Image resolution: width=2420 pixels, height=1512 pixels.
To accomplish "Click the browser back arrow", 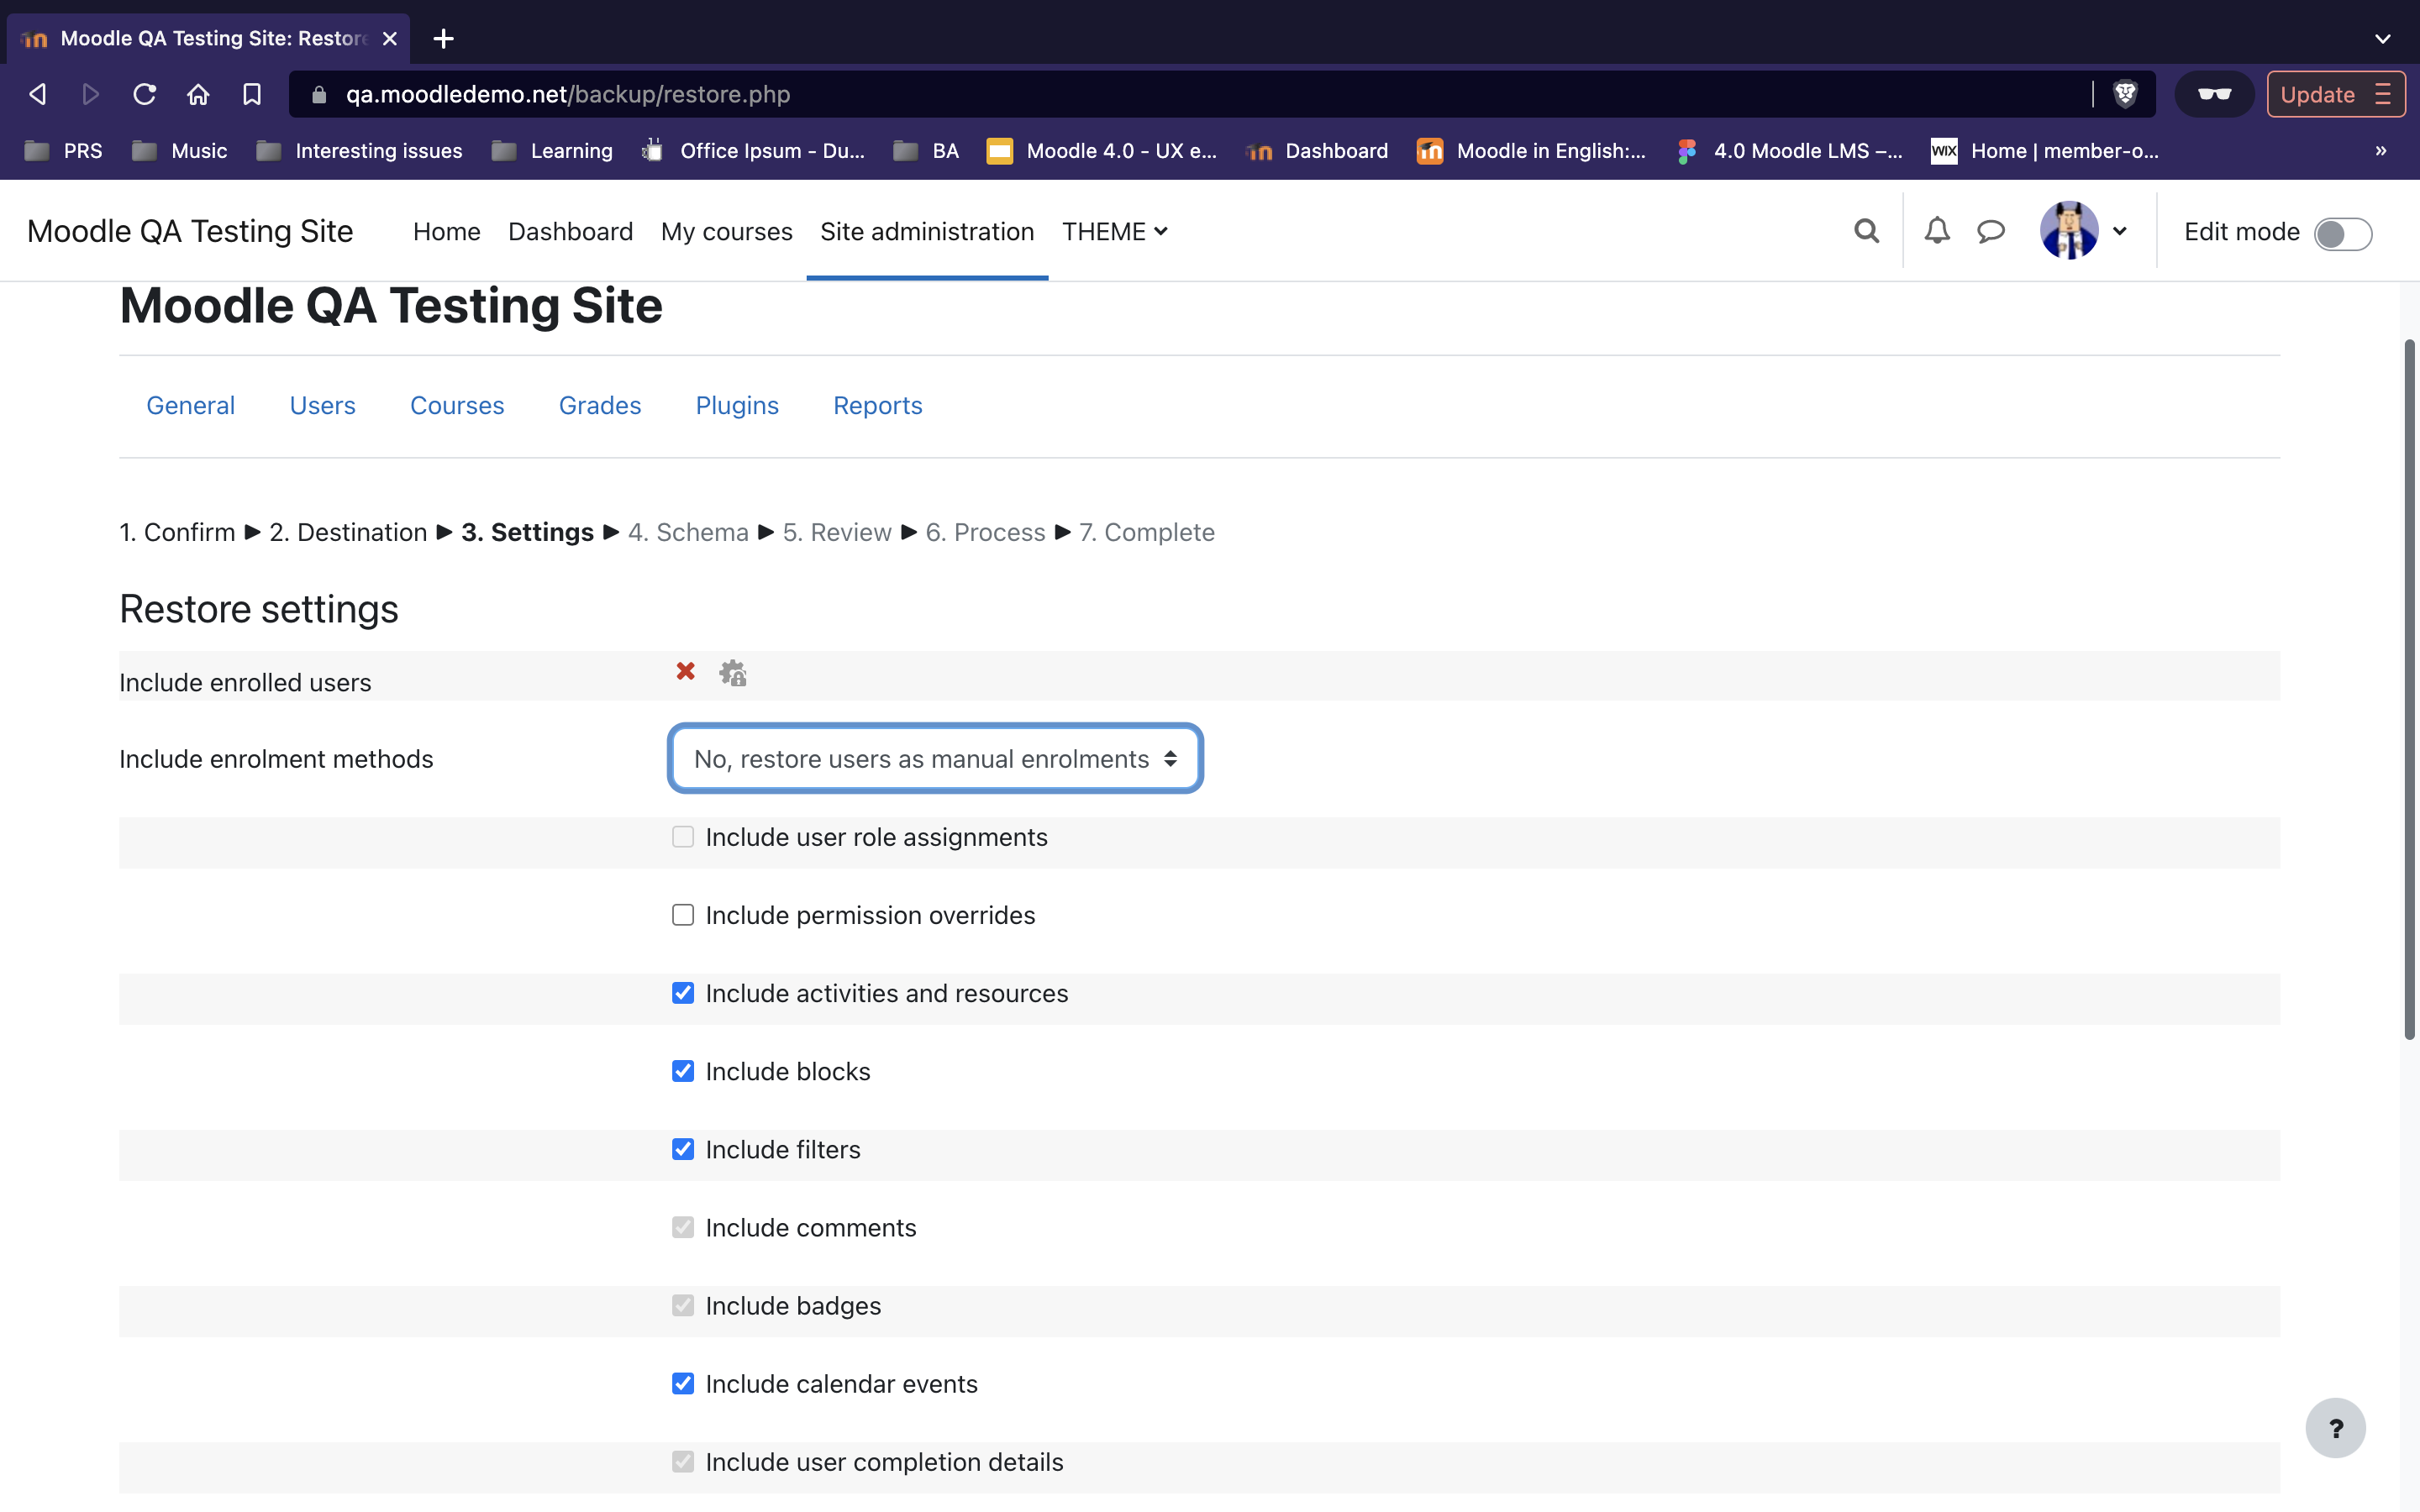I will [x=38, y=94].
